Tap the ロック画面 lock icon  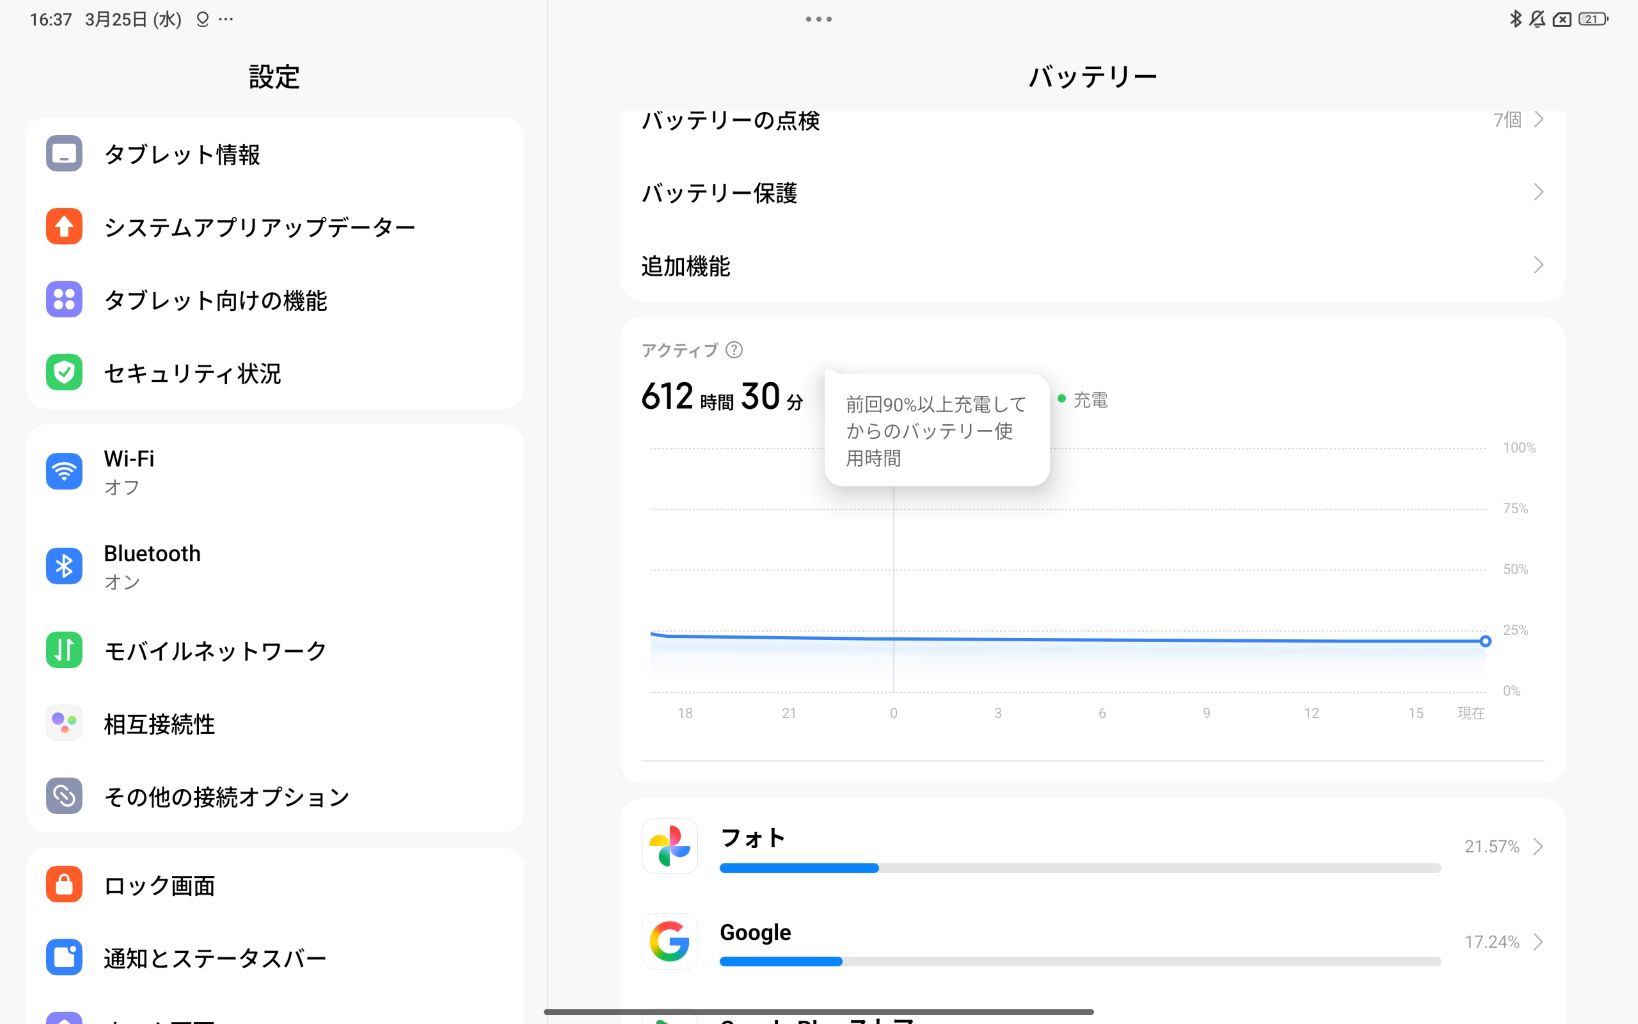(64, 885)
